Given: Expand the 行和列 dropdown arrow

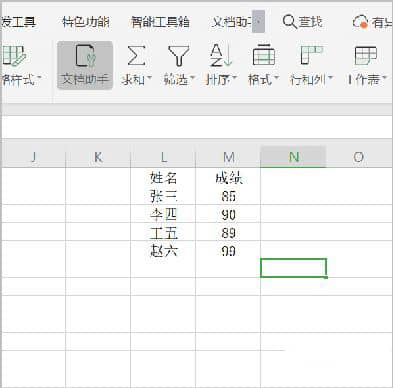Looking at the screenshot, I should [x=330, y=79].
